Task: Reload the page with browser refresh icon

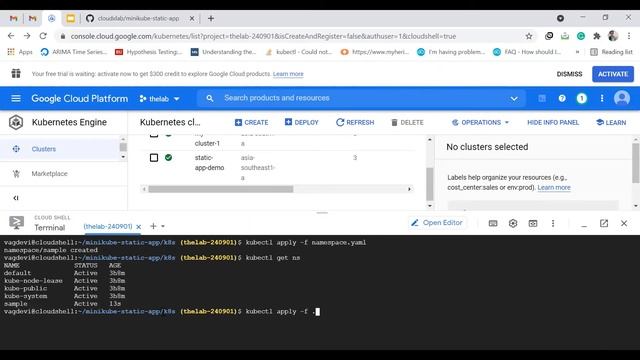Action: [x=43, y=36]
